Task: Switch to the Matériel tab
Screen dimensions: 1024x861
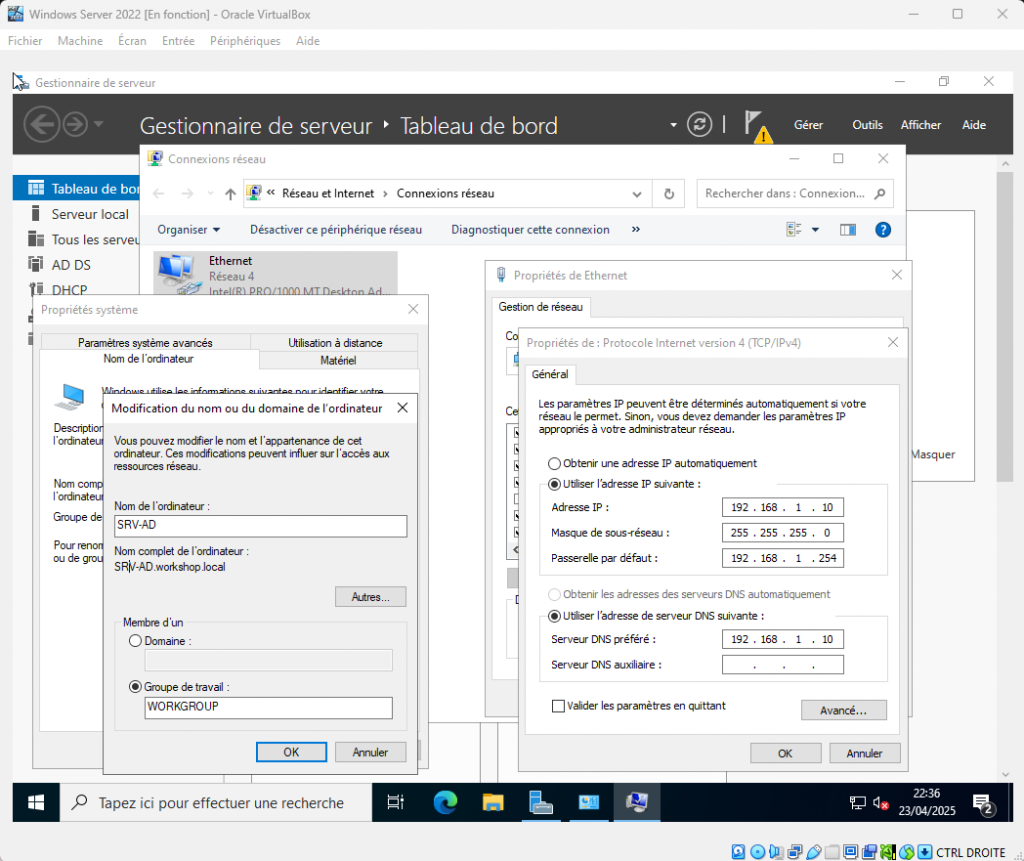Action: [x=338, y=360]
